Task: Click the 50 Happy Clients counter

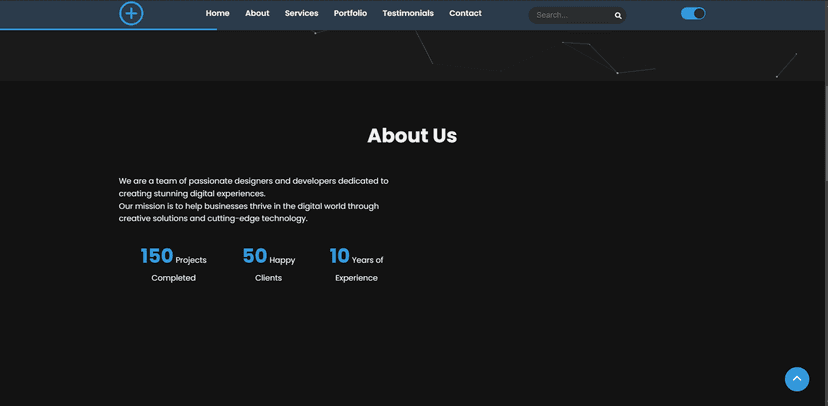Action: 269,264
